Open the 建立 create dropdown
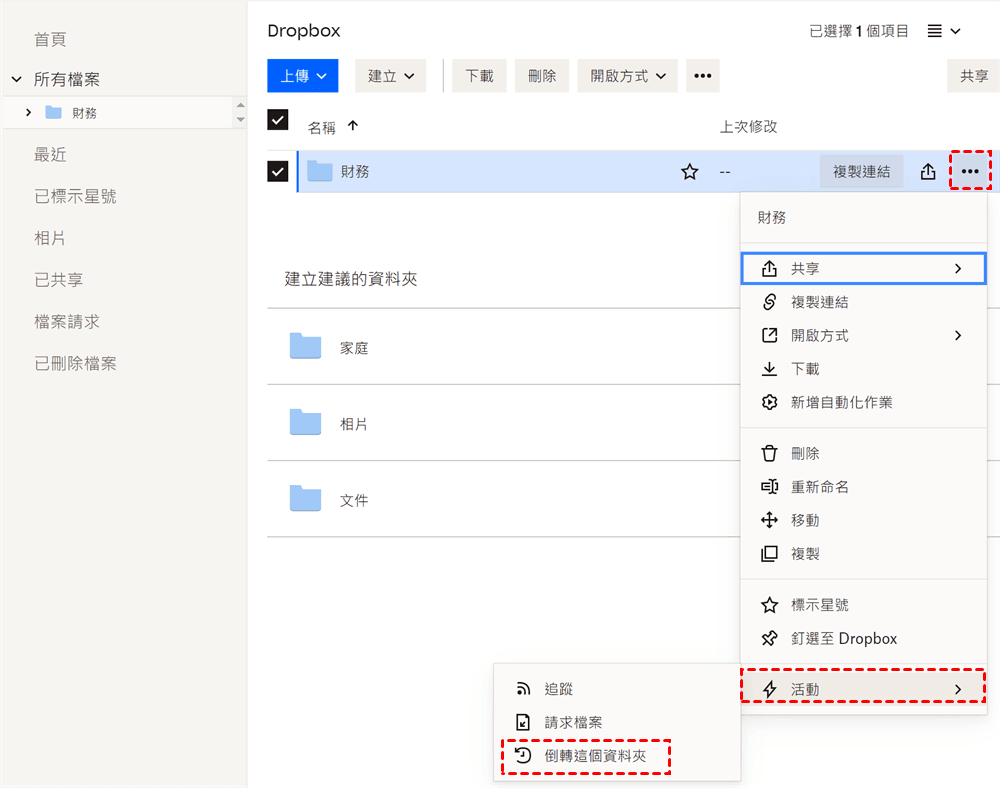The width and height of the screenshot is (1000, 788). 390,76
